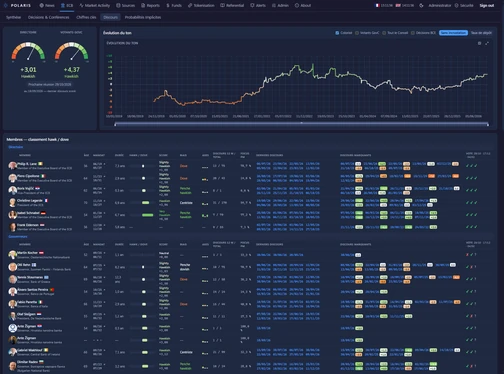
Task: Click the Membres classement hawk / dove heading
Action: coord(37,139)
